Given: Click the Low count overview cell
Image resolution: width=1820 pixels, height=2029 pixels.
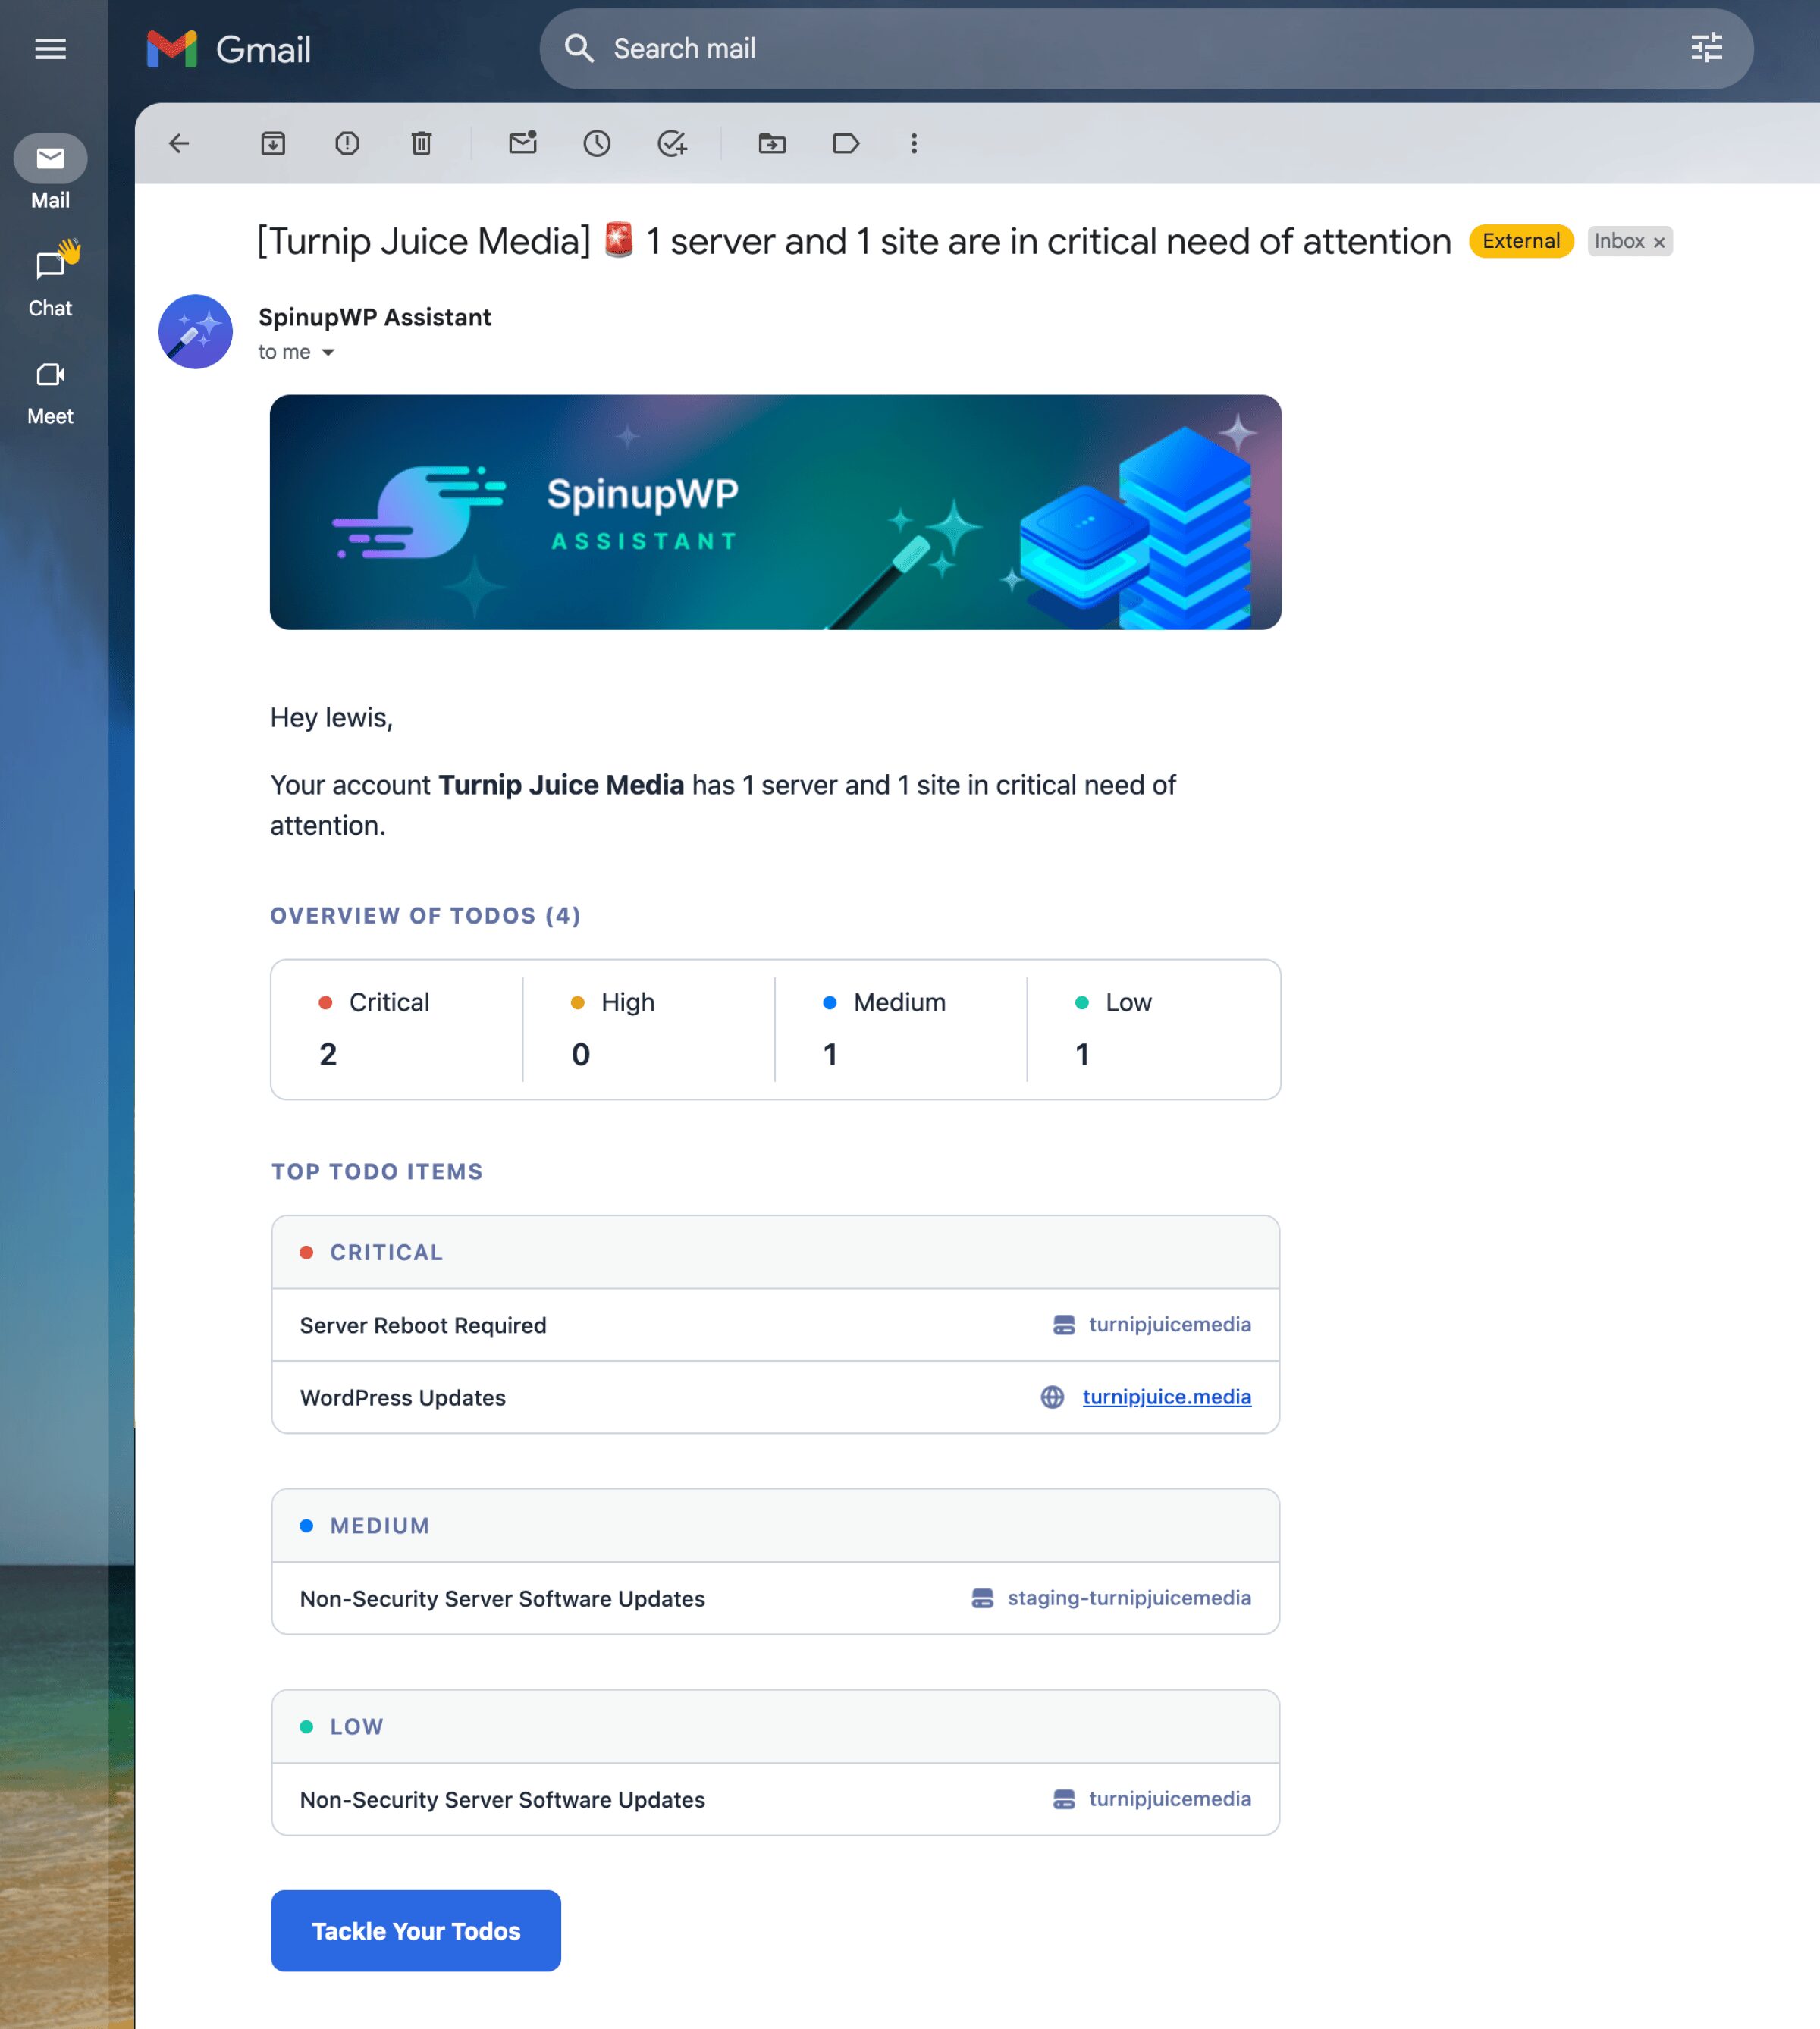Looking at the screenshot, I should coord(1154,1030).
